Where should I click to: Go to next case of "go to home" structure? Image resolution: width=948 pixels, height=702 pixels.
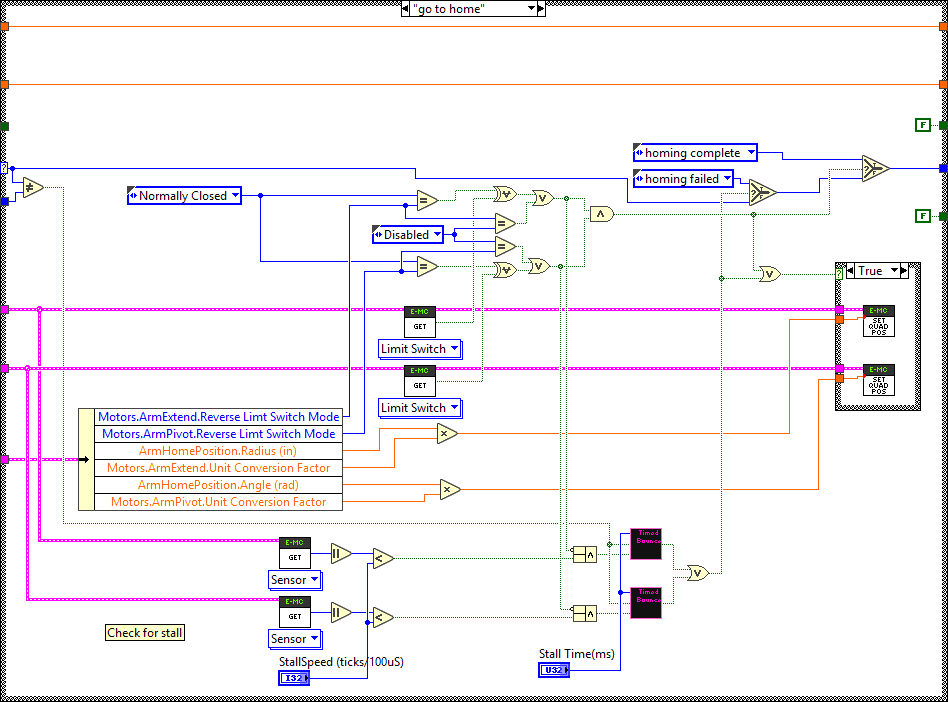pos(541,9)
